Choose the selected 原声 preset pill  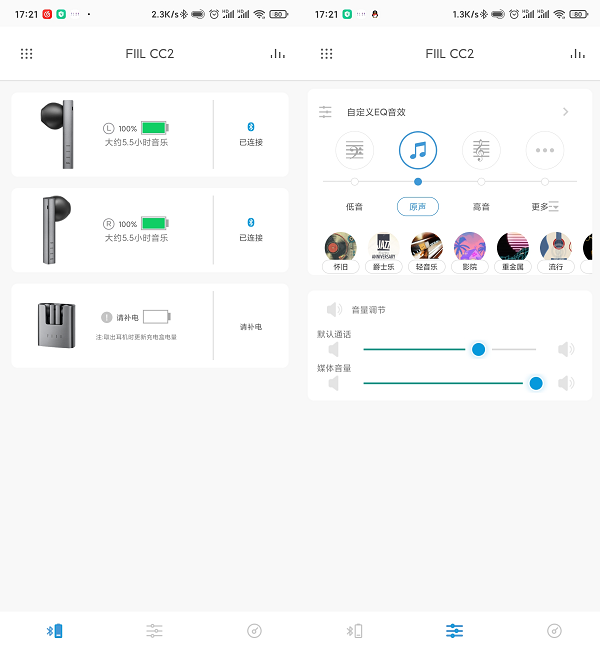click(418, 207)
